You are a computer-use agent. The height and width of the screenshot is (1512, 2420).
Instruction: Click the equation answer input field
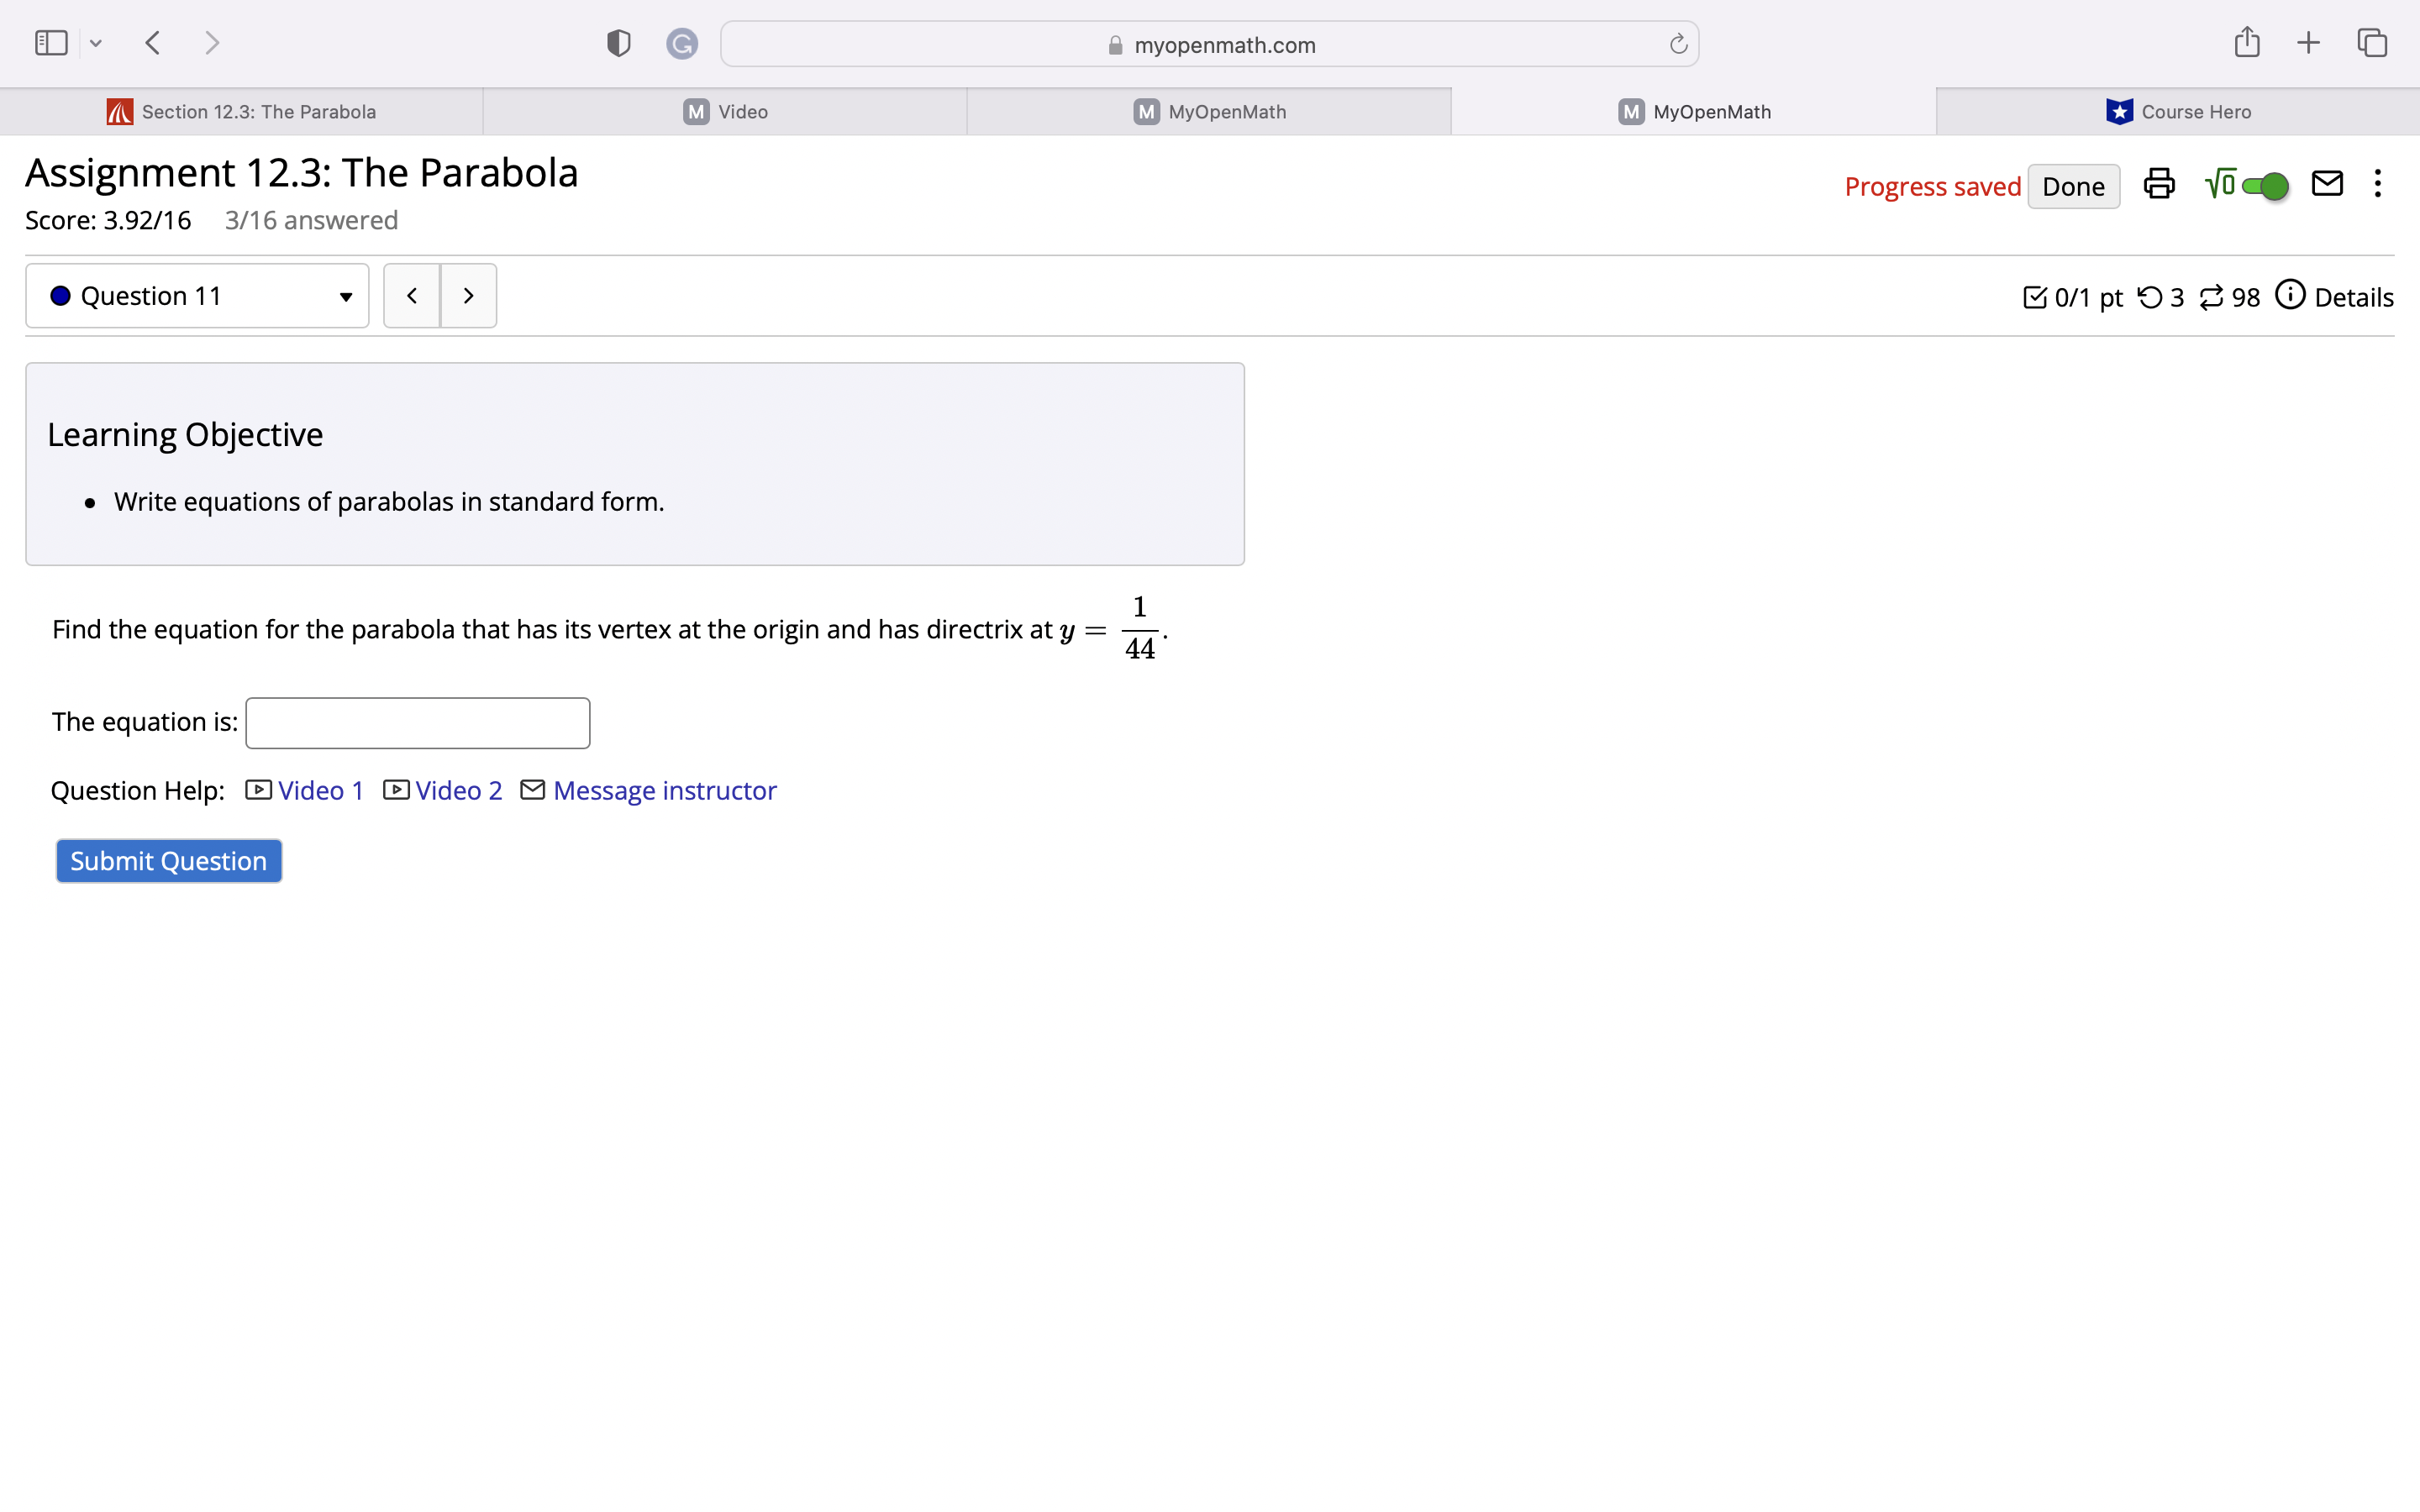pos(418,723)
